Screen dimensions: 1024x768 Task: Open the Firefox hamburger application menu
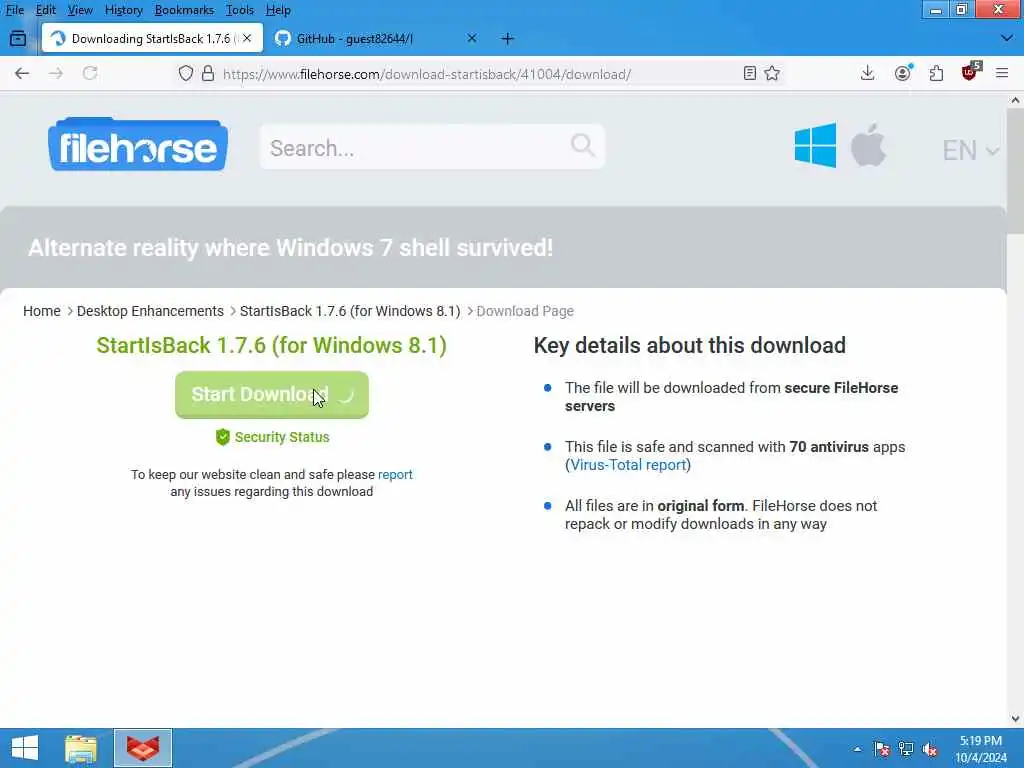coord(1002,73)
